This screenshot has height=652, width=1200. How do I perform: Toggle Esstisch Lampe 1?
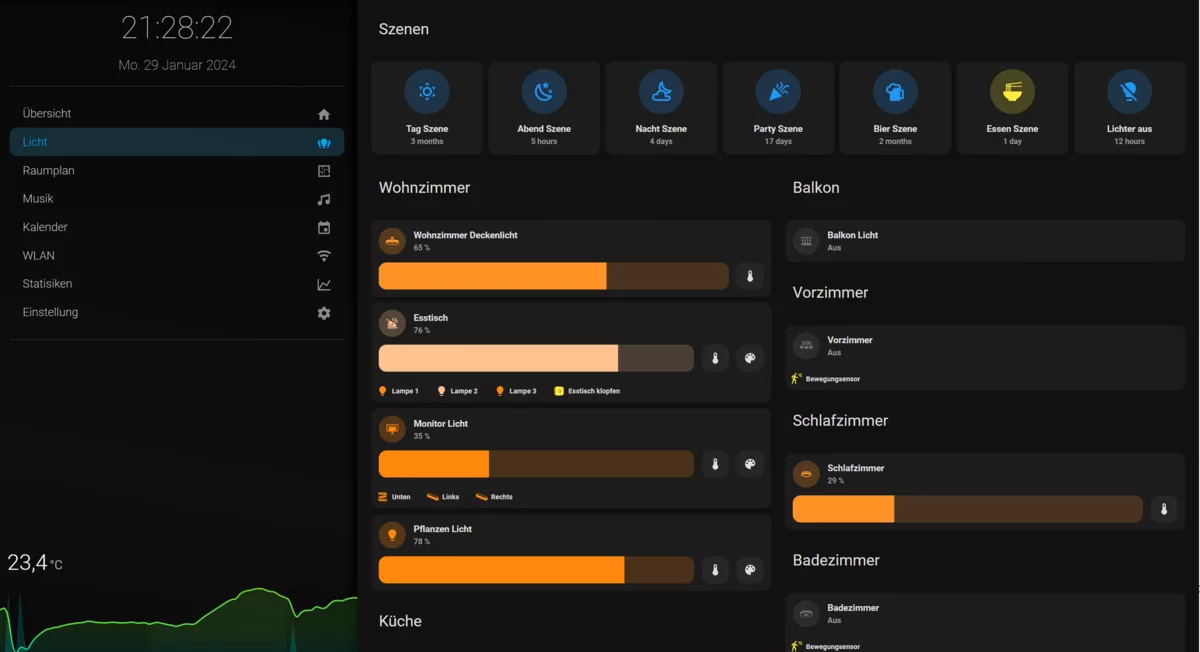coord(399,391)
